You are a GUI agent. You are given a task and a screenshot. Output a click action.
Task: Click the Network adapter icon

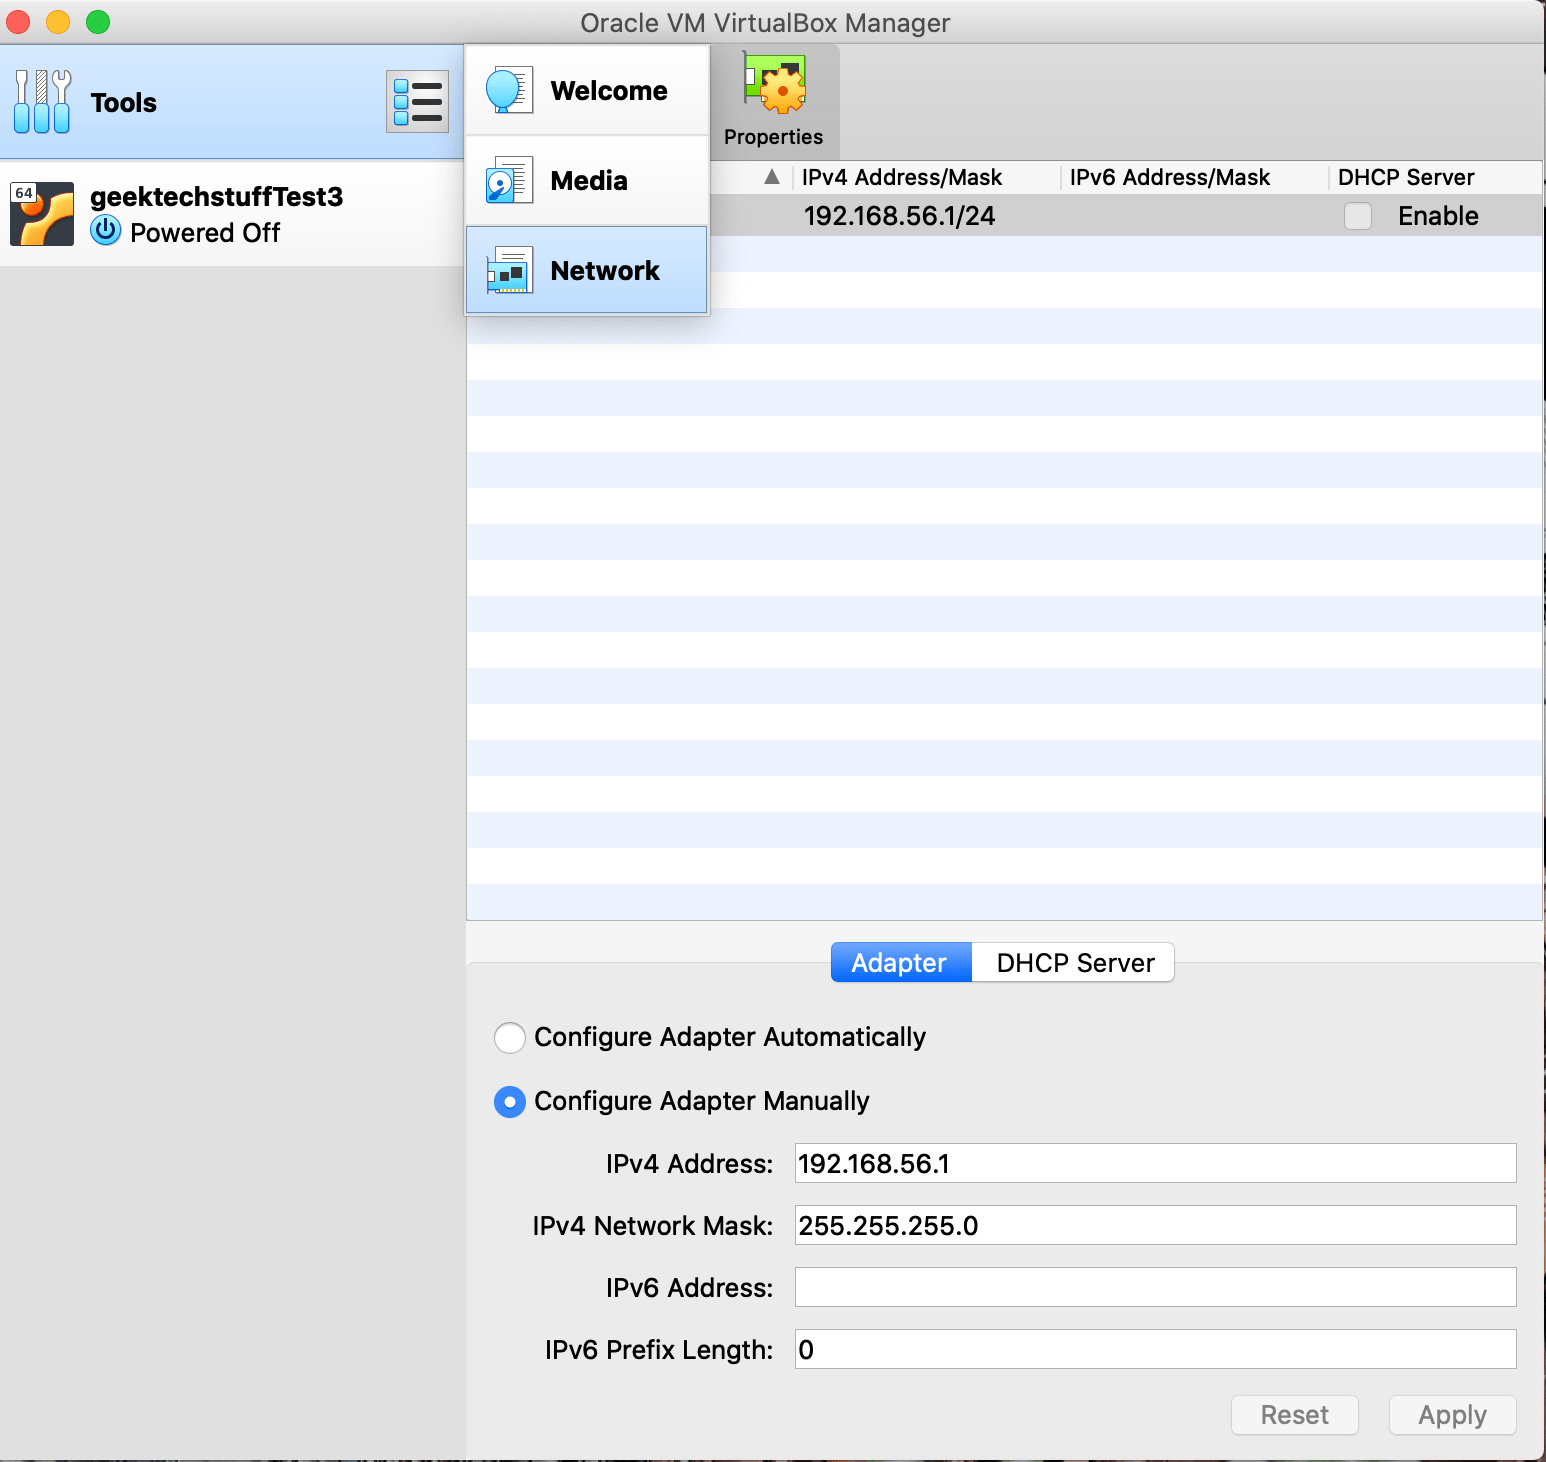click(509, 271)
